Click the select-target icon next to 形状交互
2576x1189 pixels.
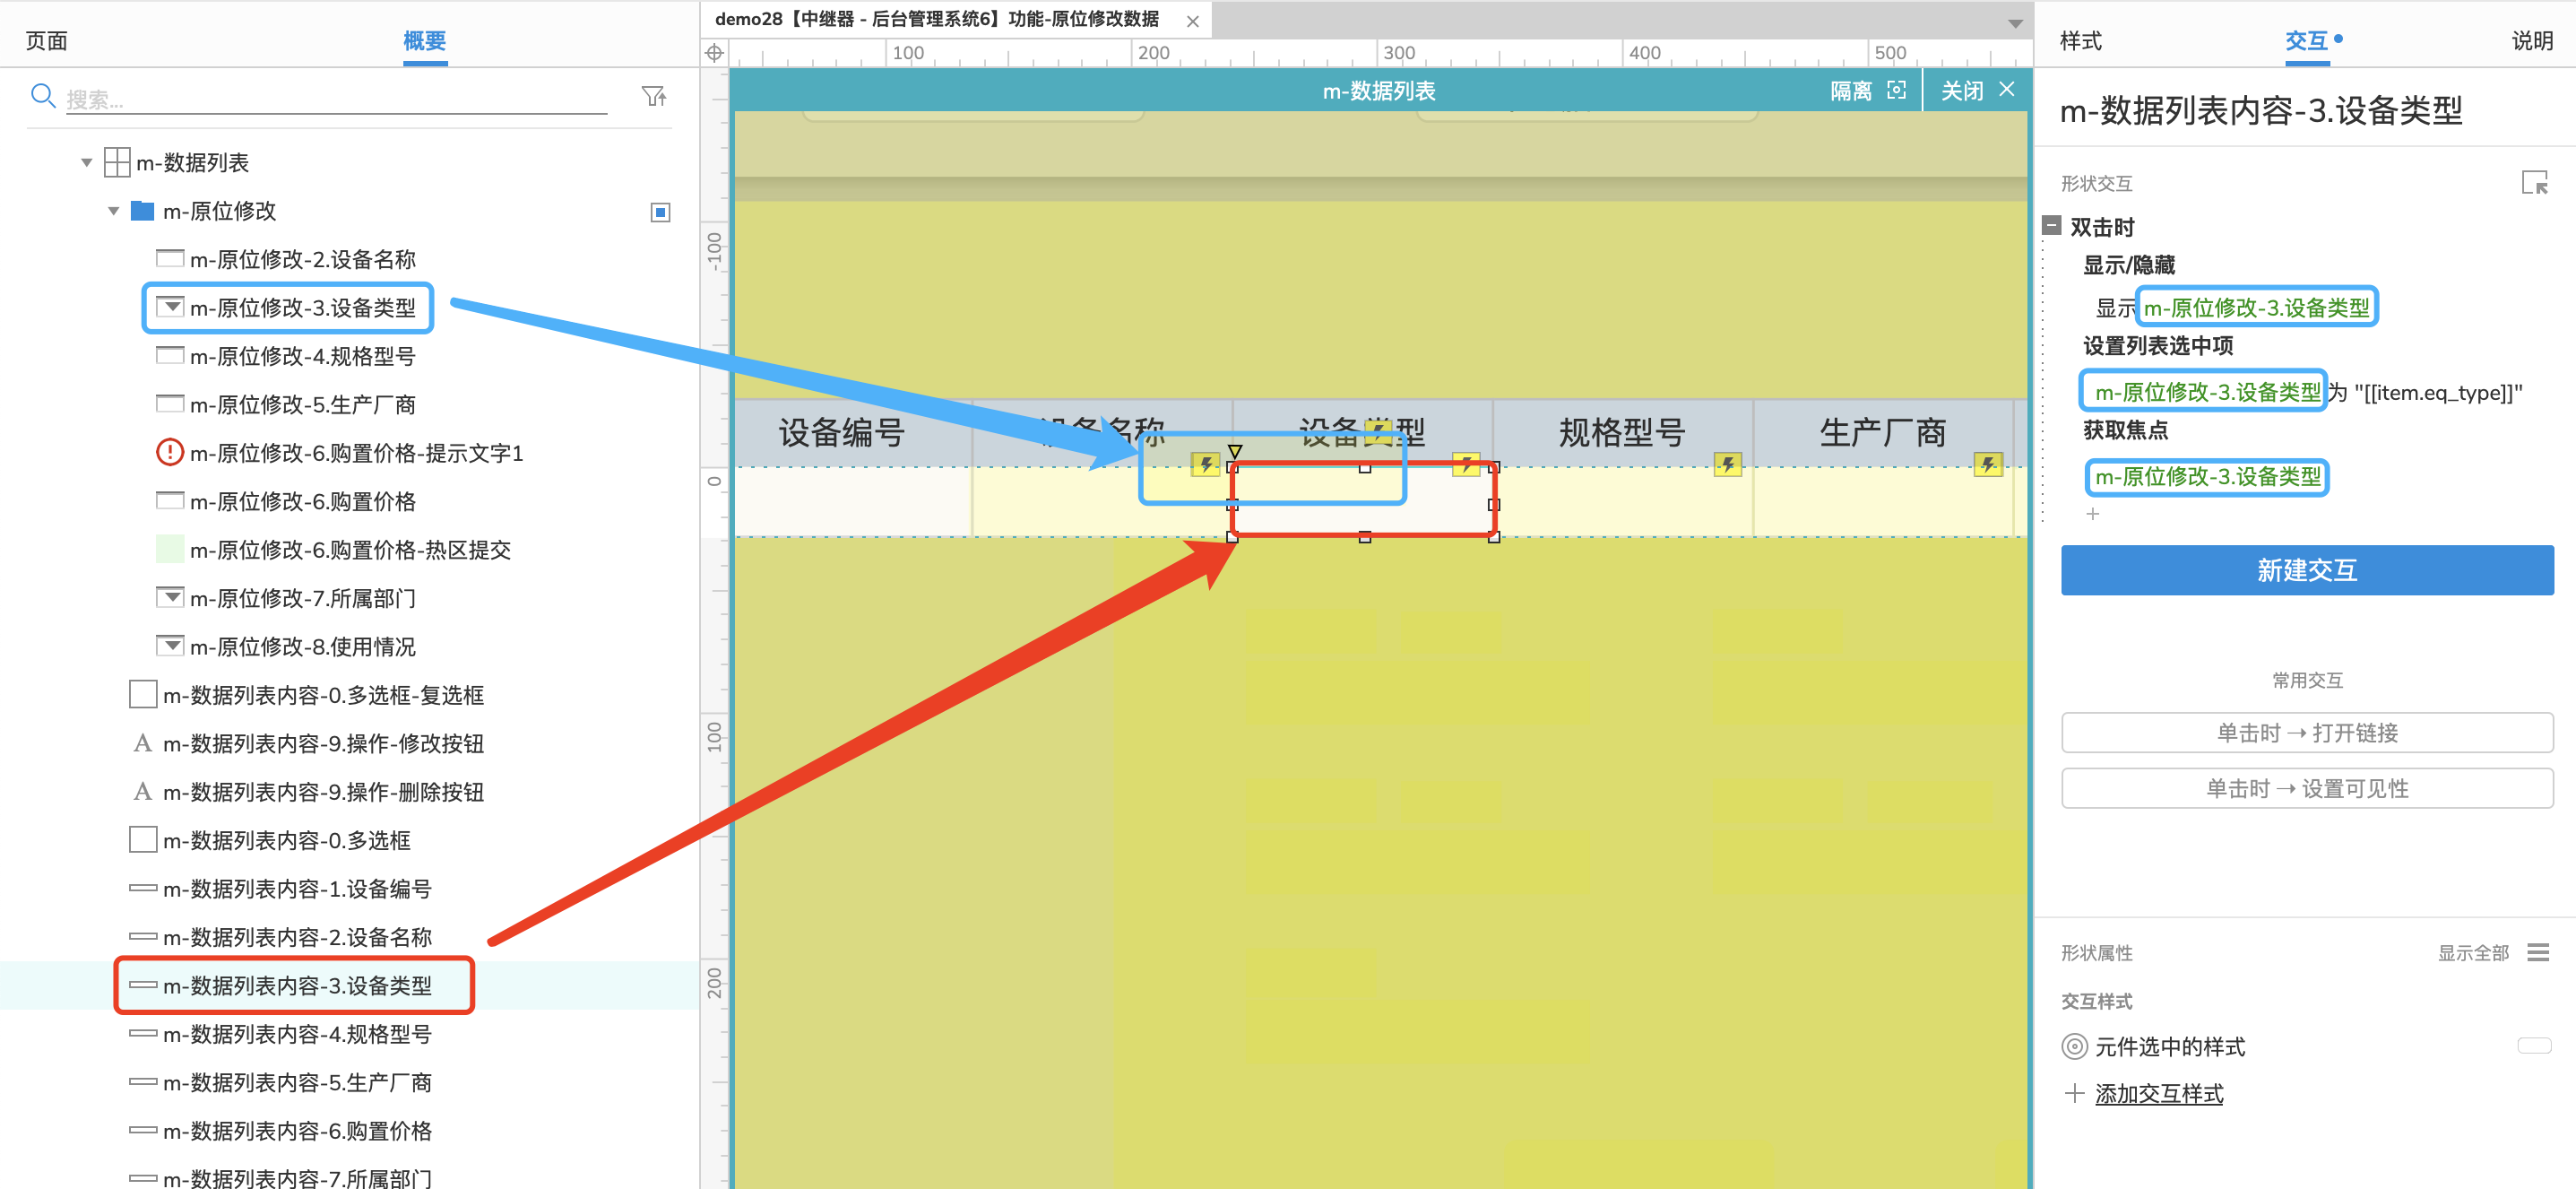pyautogui.click(x=2534, y=183)
